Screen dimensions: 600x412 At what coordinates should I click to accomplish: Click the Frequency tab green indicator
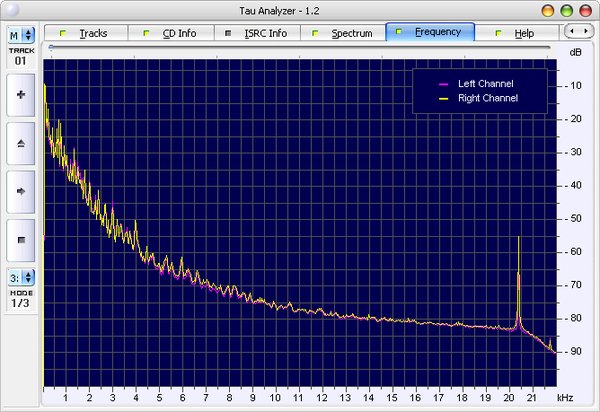[x=398, y=31]
